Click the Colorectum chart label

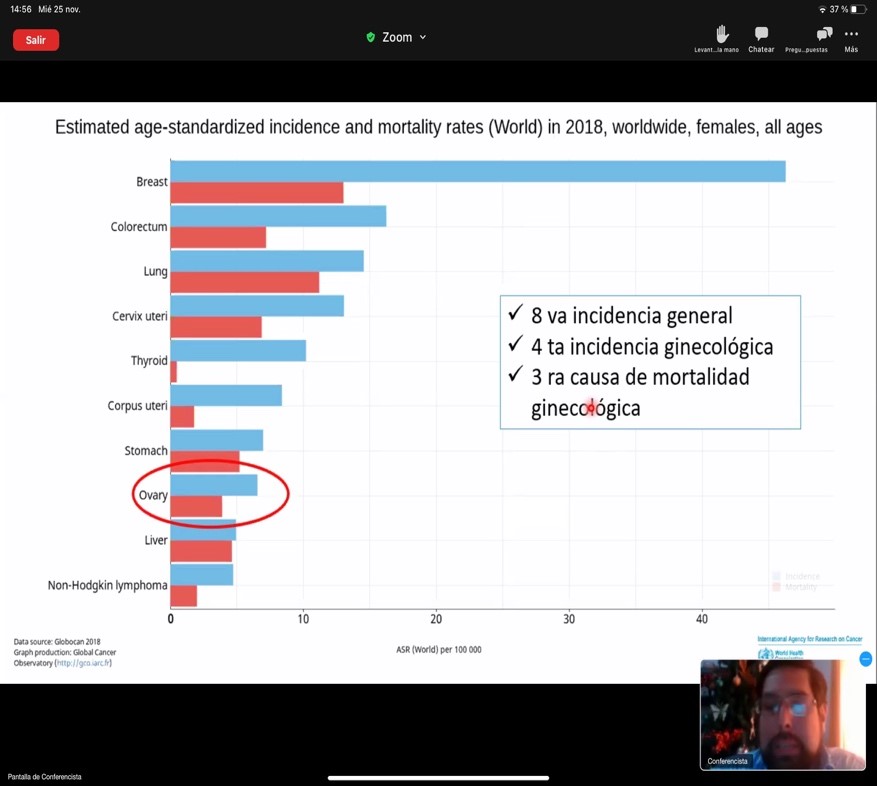click(139, 227)
